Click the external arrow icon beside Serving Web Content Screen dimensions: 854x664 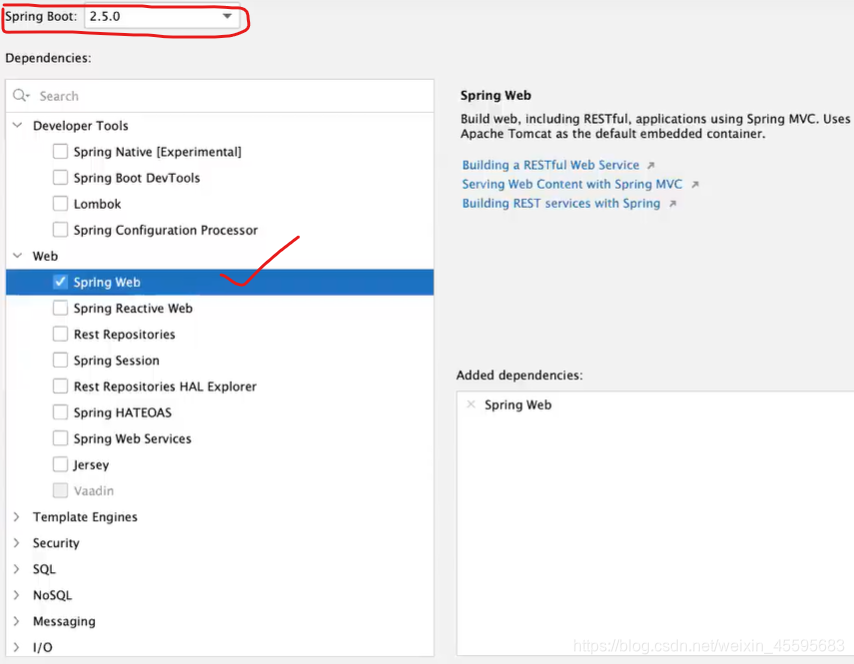tap(694, 185)
